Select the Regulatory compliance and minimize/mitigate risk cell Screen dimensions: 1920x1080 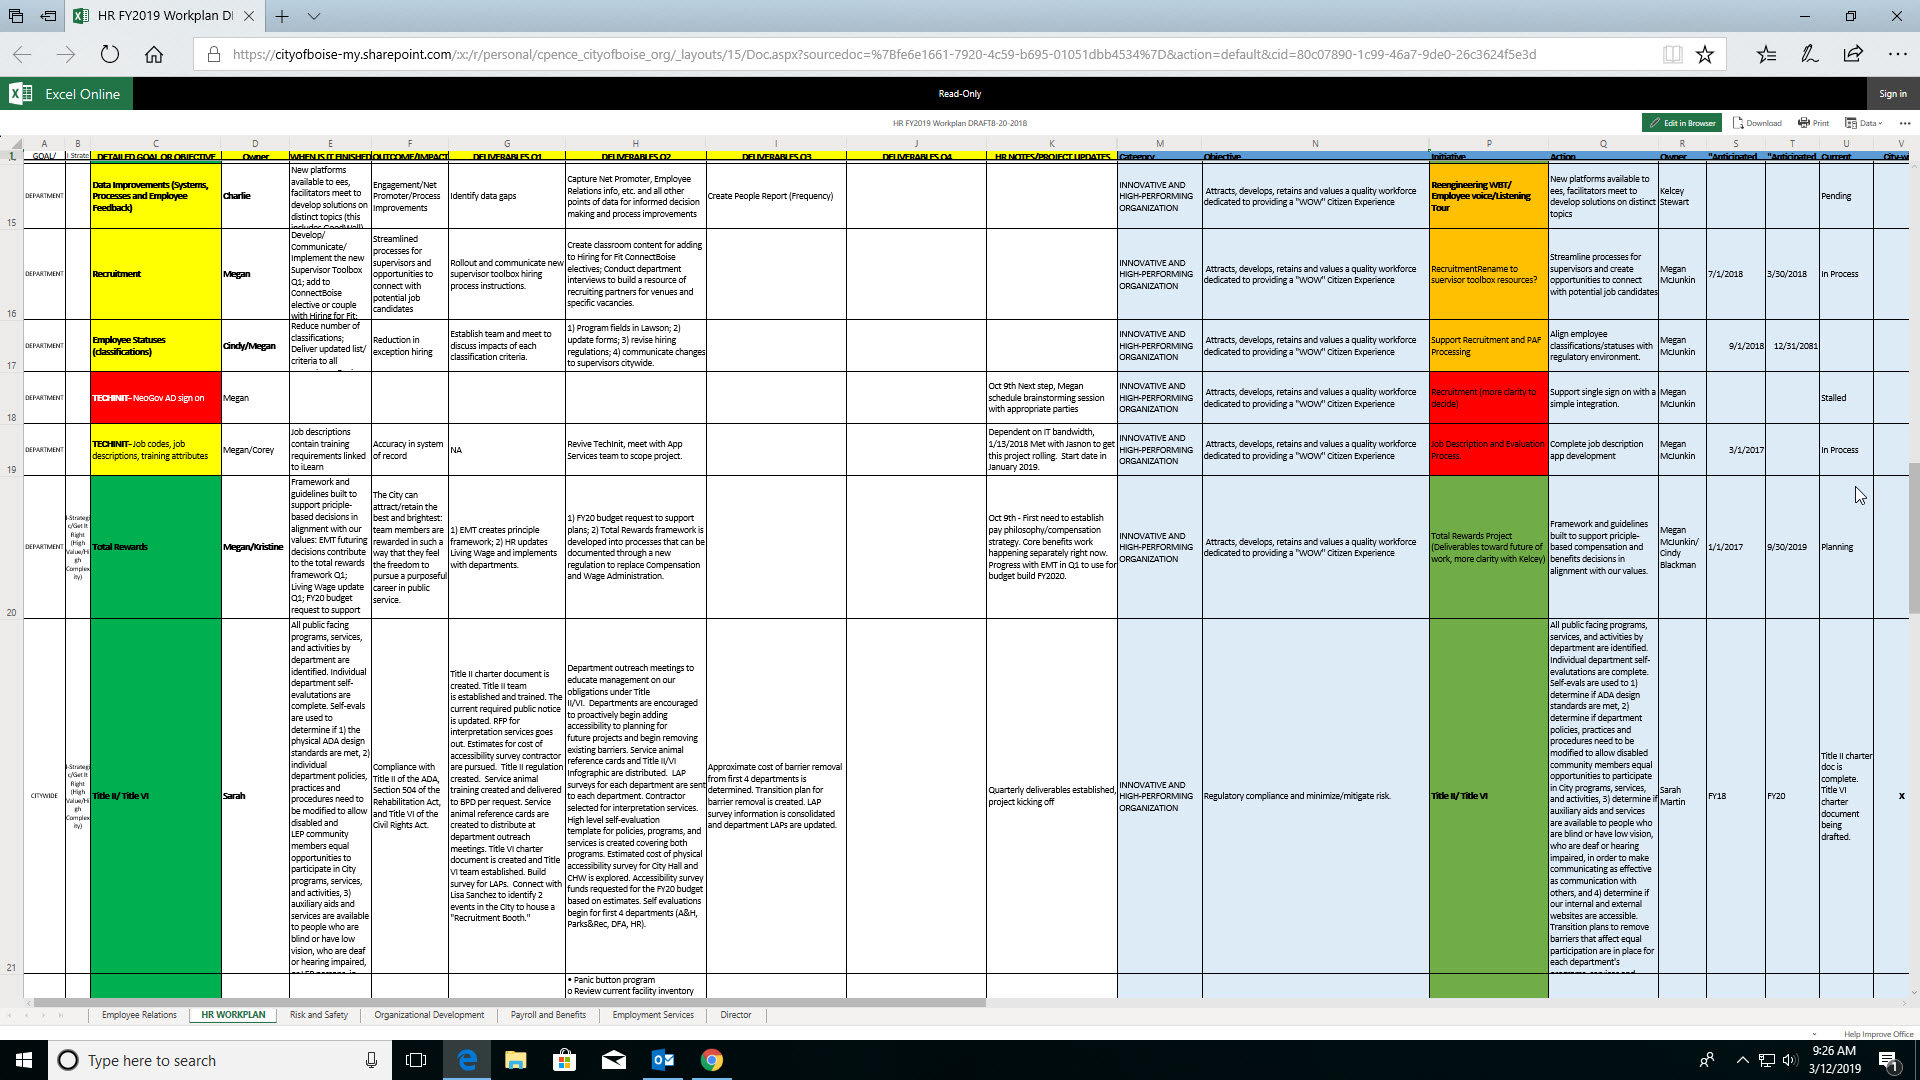click(x=1315, y=796)
